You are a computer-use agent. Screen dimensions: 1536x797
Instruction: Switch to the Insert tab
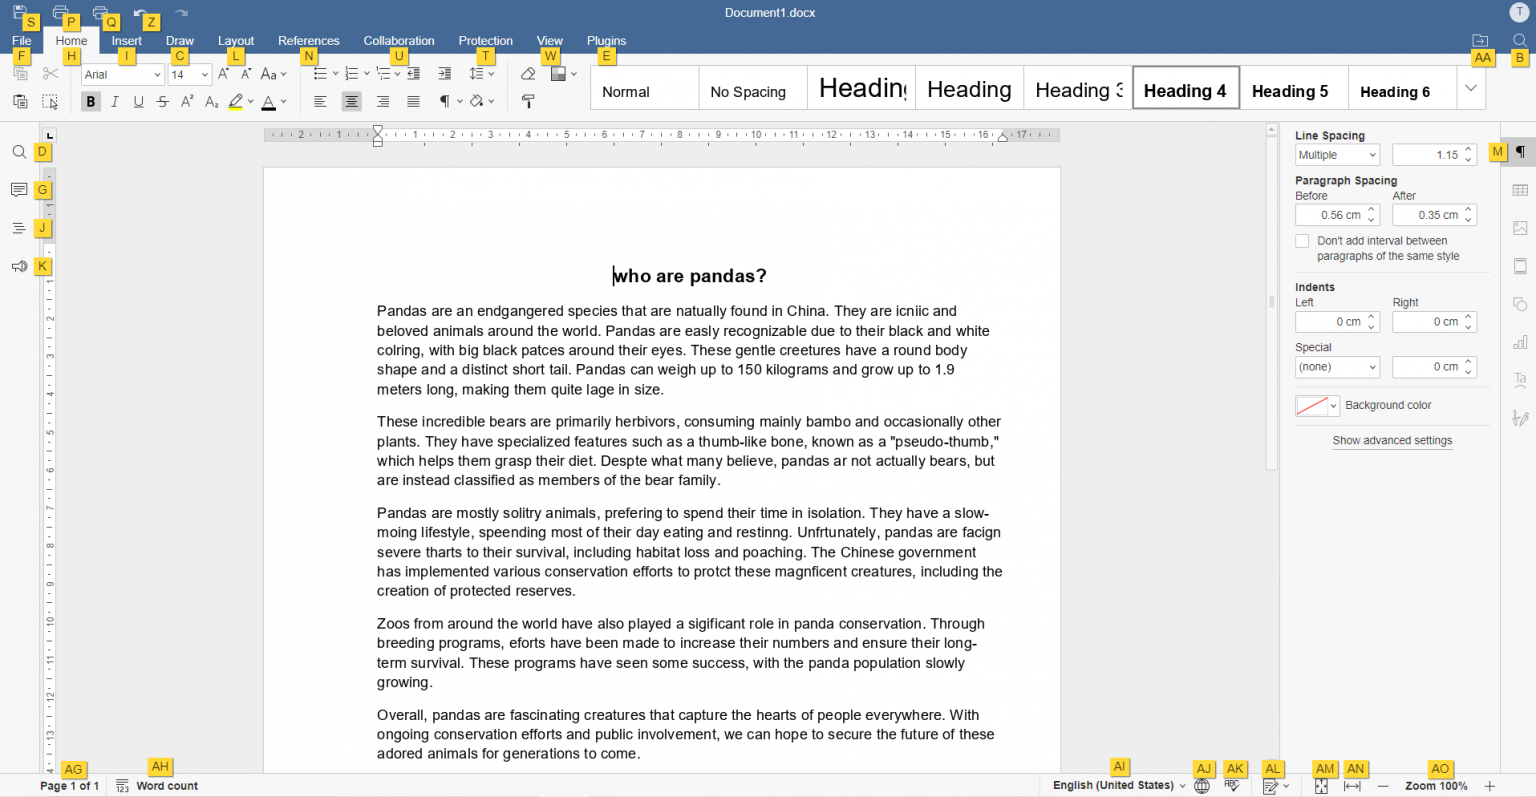click(x=127, y=41)
